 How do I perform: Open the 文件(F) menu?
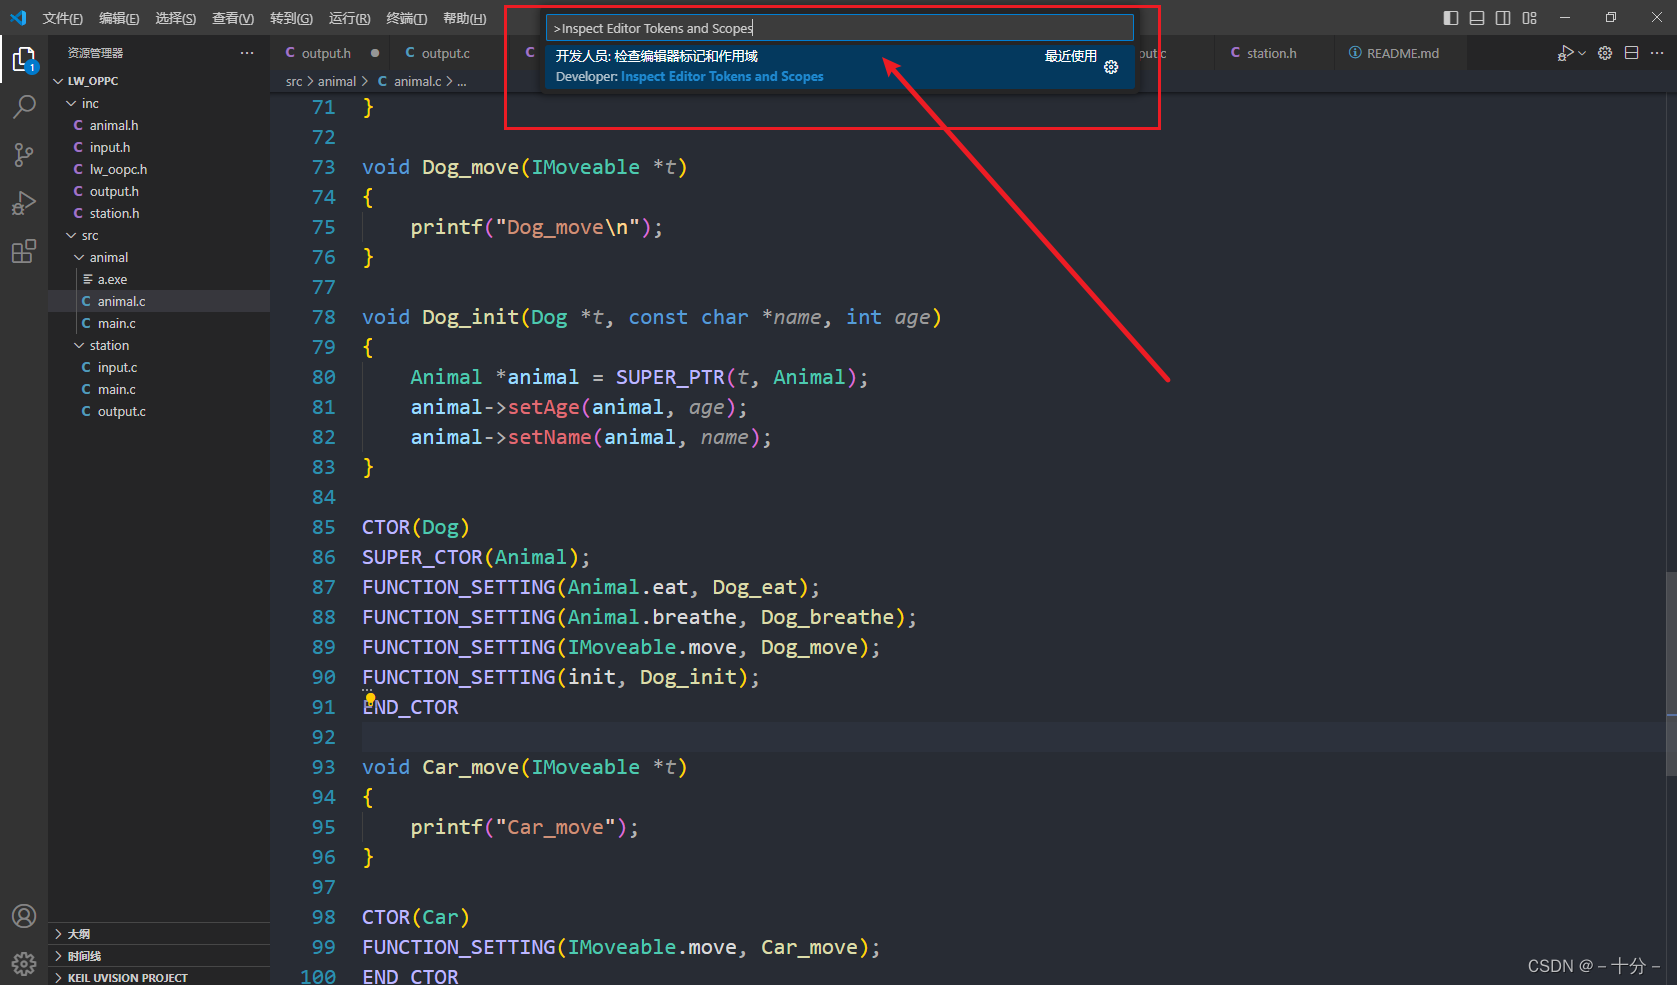click(63, 18)
